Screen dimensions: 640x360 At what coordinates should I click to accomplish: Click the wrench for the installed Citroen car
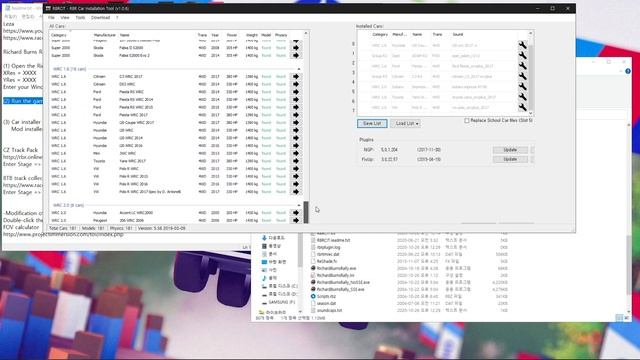[x=522, y=76]
